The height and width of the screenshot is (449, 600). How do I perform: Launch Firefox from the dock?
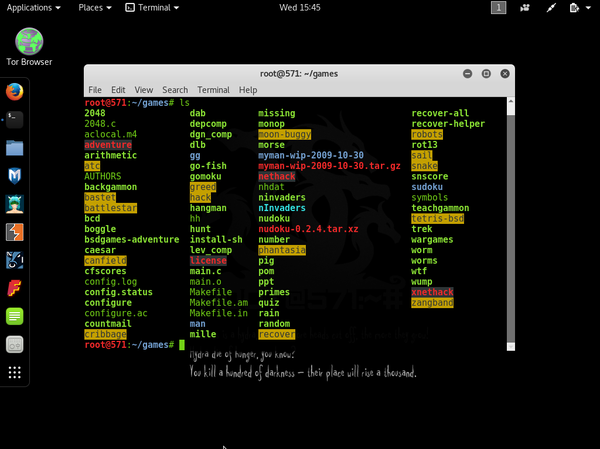coord(15,92)
